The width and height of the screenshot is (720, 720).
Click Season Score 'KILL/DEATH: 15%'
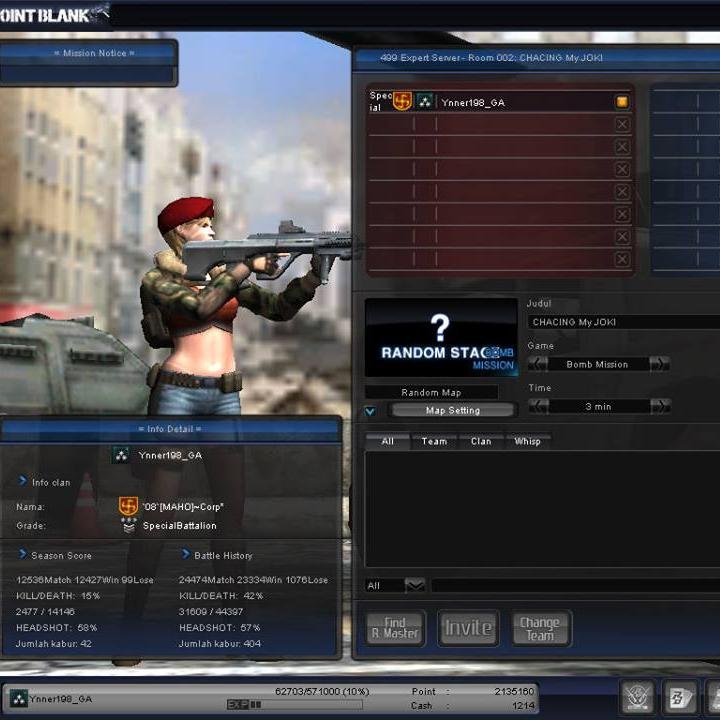coord(58,596)
